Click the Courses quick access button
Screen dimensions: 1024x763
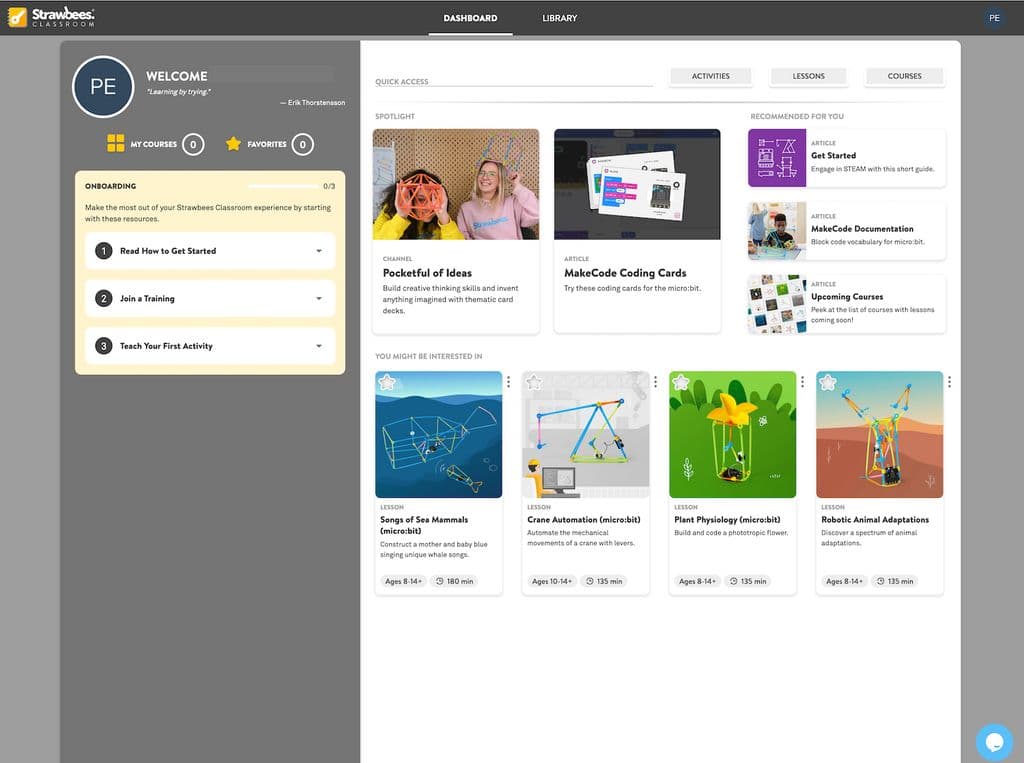904,76
